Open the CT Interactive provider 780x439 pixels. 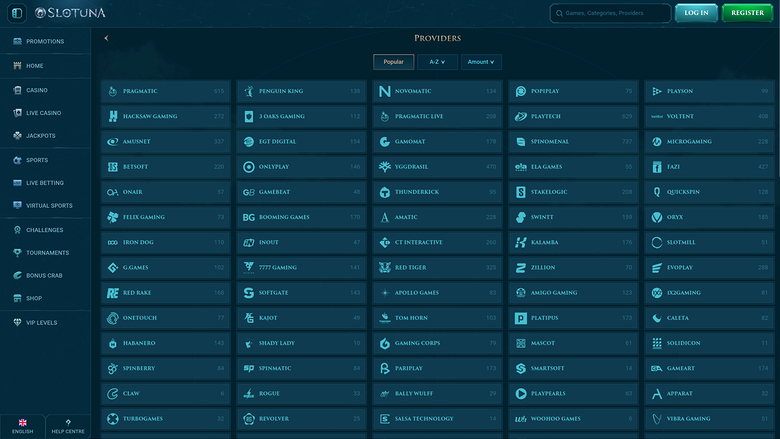pos(437,242)
